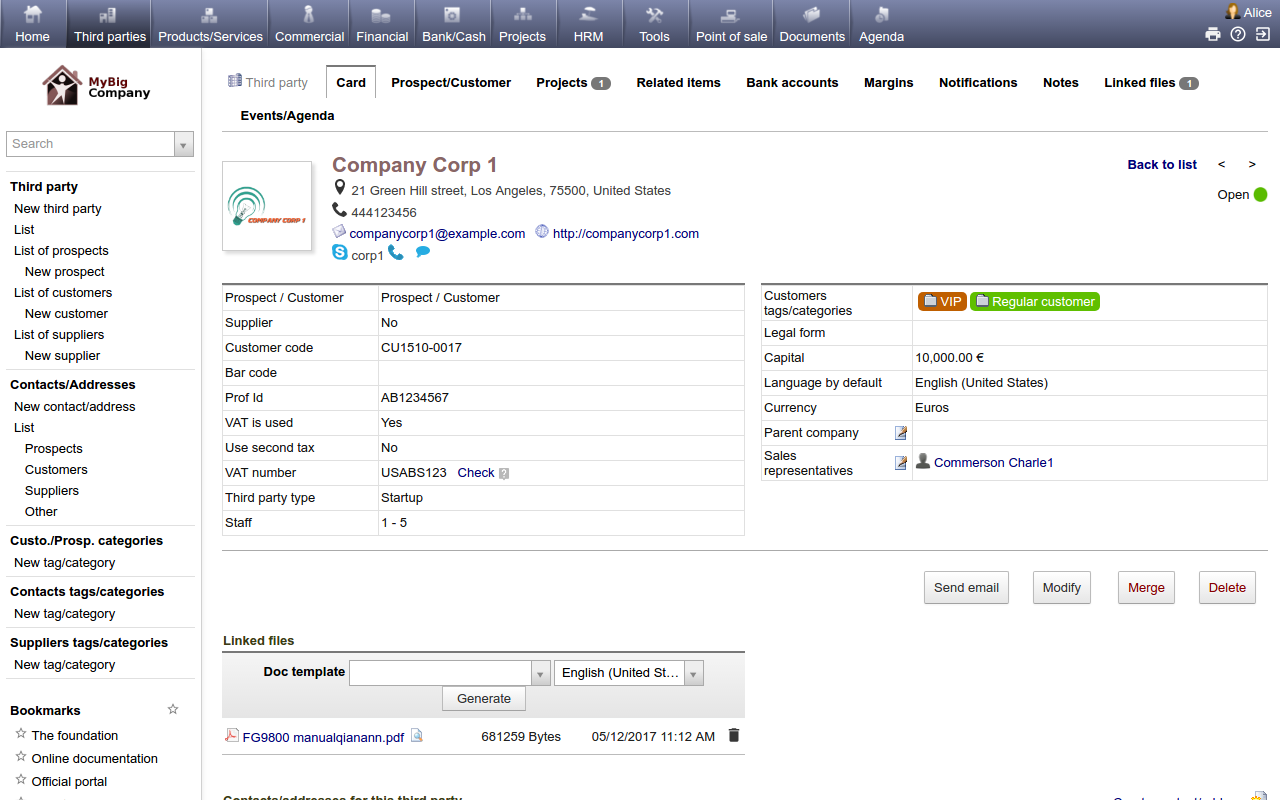This screenshot has height=800, width=1280.
Task: Switch to the Prospect/Customer tab
Action: [451, 83]
